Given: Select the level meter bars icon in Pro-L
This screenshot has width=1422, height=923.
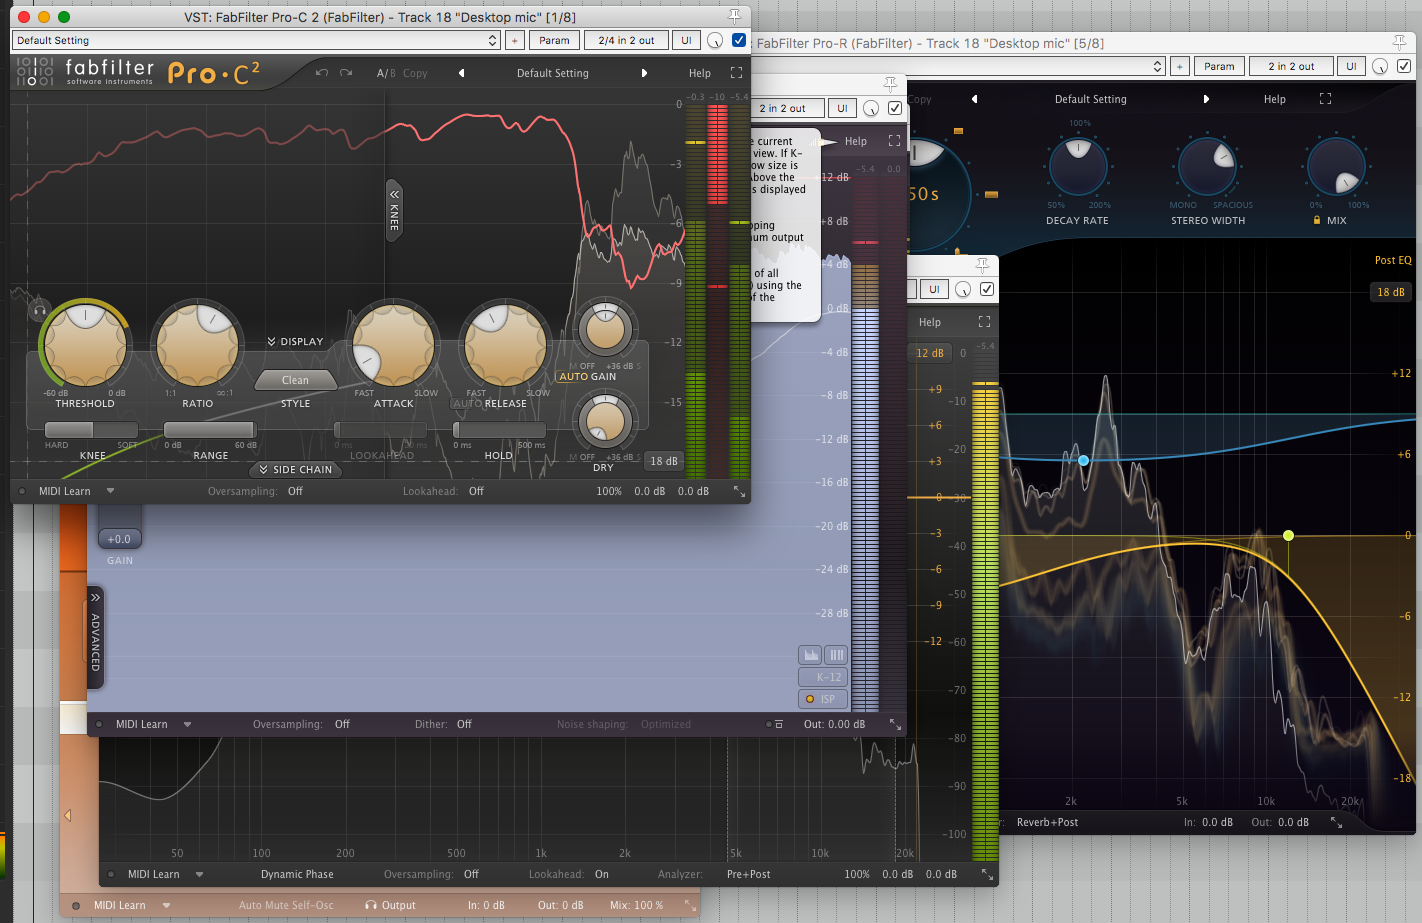Looking at the screenshot, I should pos(836,654).
